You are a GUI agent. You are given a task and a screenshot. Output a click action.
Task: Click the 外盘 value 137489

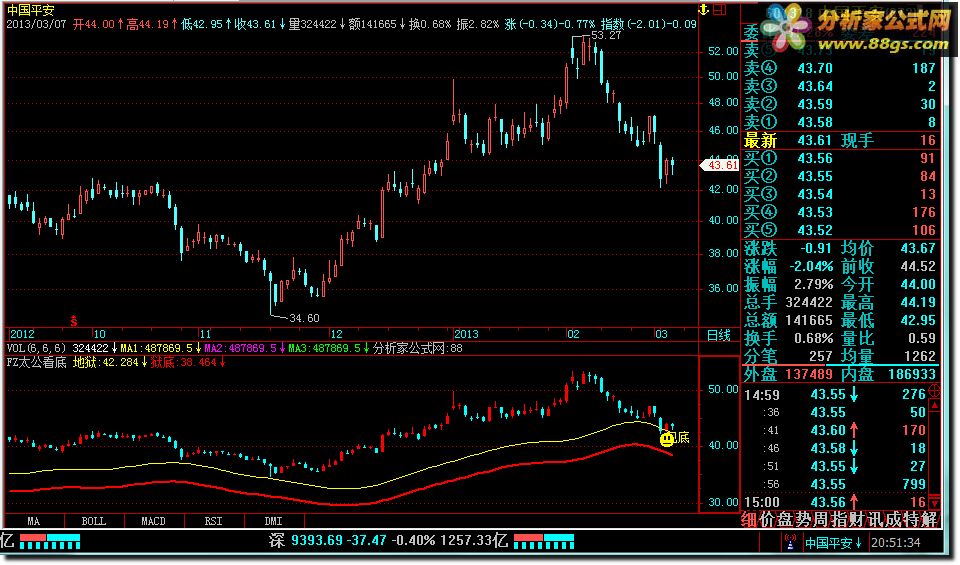[x=807, y=374]
